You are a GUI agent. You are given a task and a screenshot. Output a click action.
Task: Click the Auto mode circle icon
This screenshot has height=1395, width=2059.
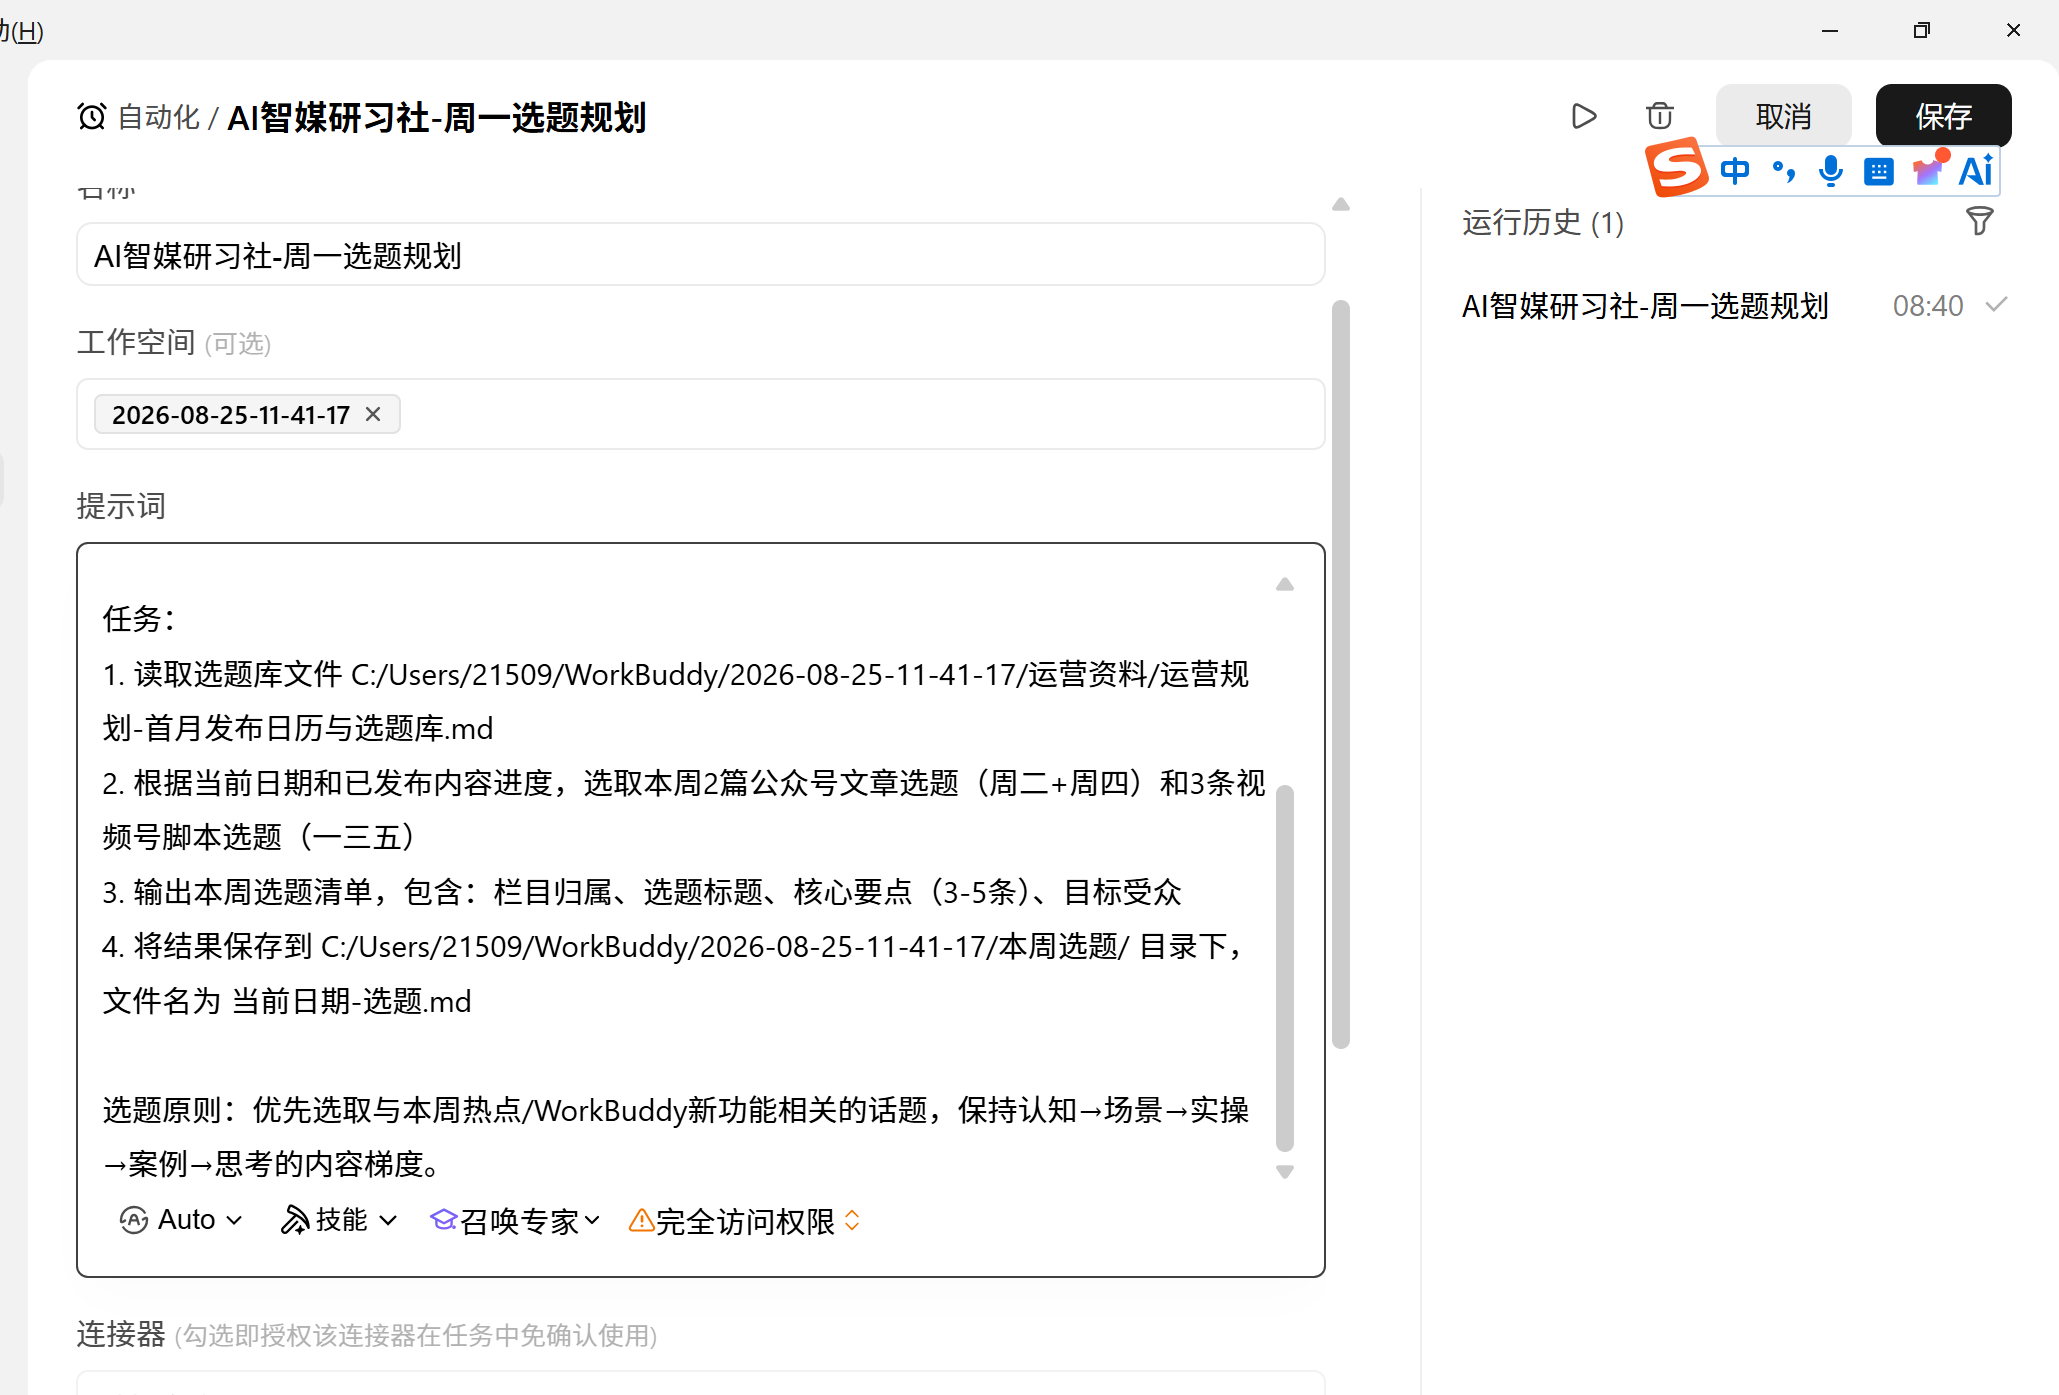click(x=134, y=1220)
